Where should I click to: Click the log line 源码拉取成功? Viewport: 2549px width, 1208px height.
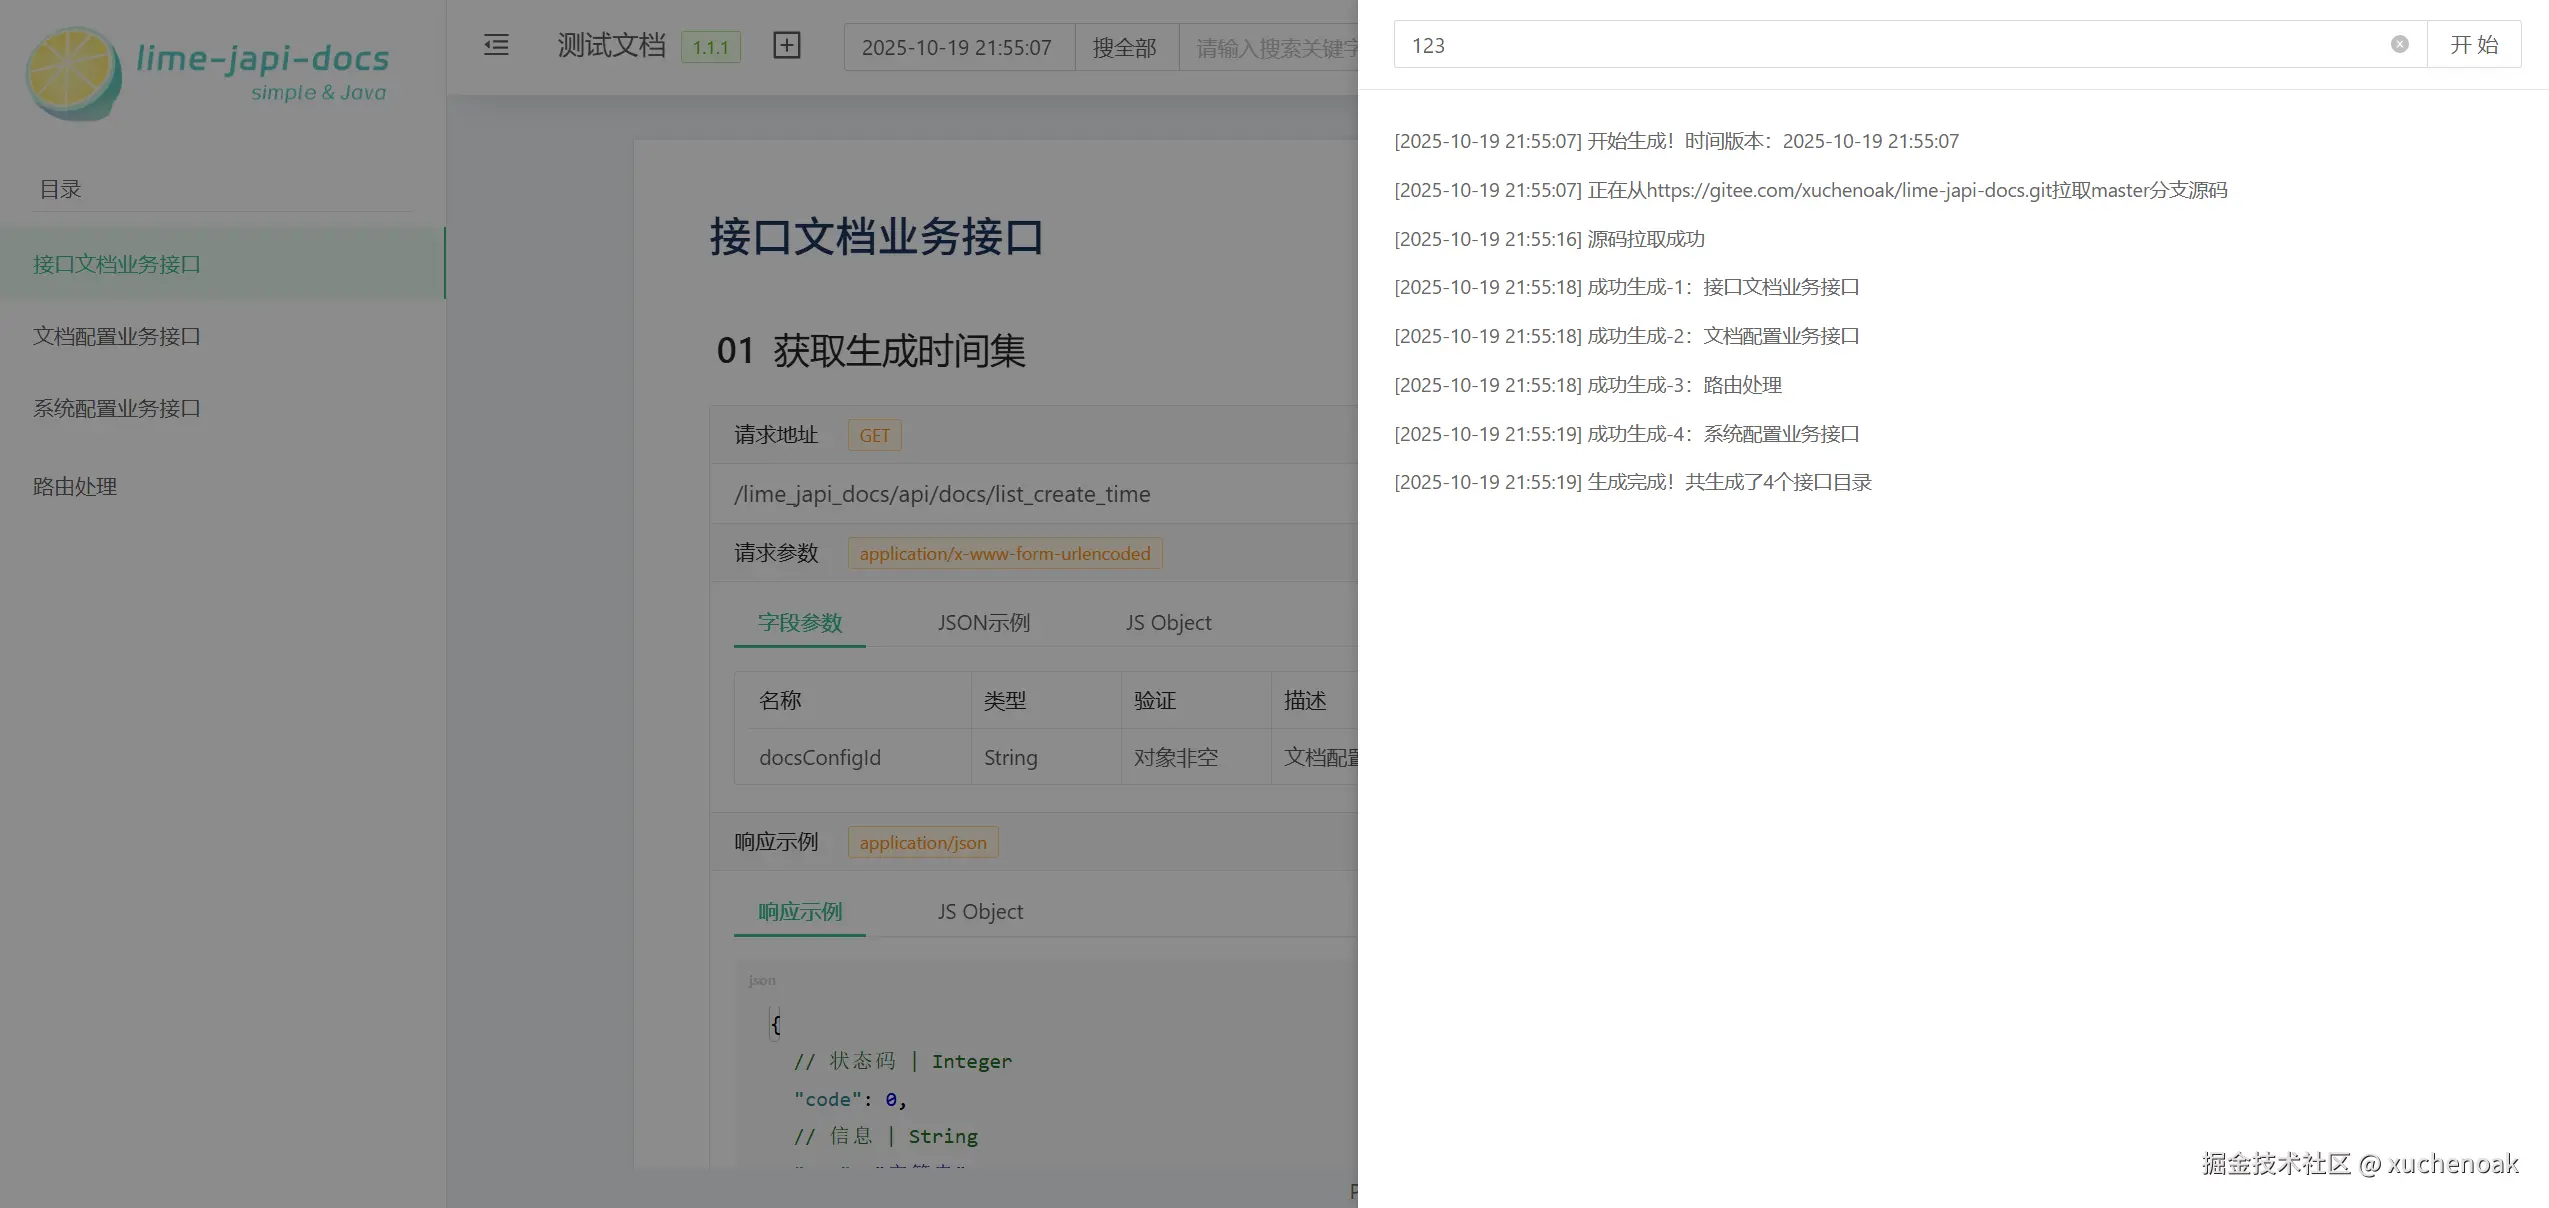pyautogui.click(x=1550, y=238)
